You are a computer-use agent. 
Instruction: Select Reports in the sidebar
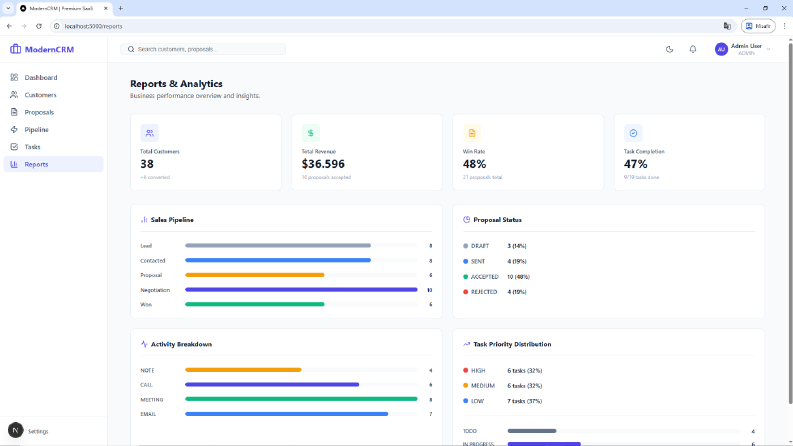(53, 164)
